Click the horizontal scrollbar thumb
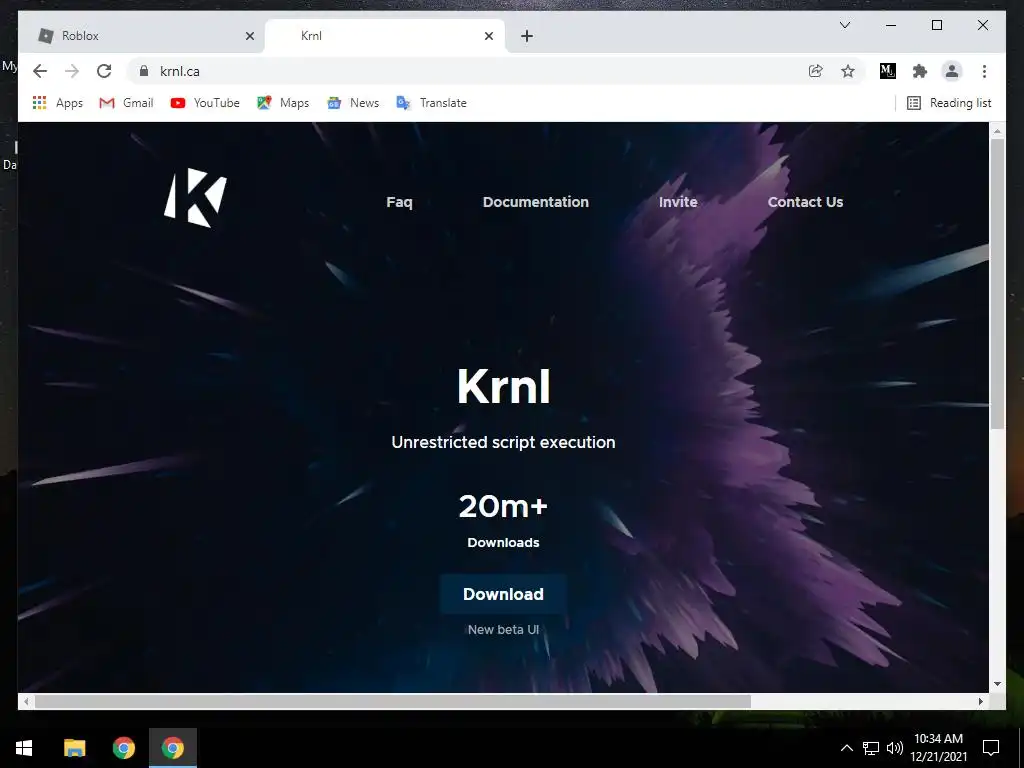This screenshot has height=768, width=1024. click(x=392, y=701)
